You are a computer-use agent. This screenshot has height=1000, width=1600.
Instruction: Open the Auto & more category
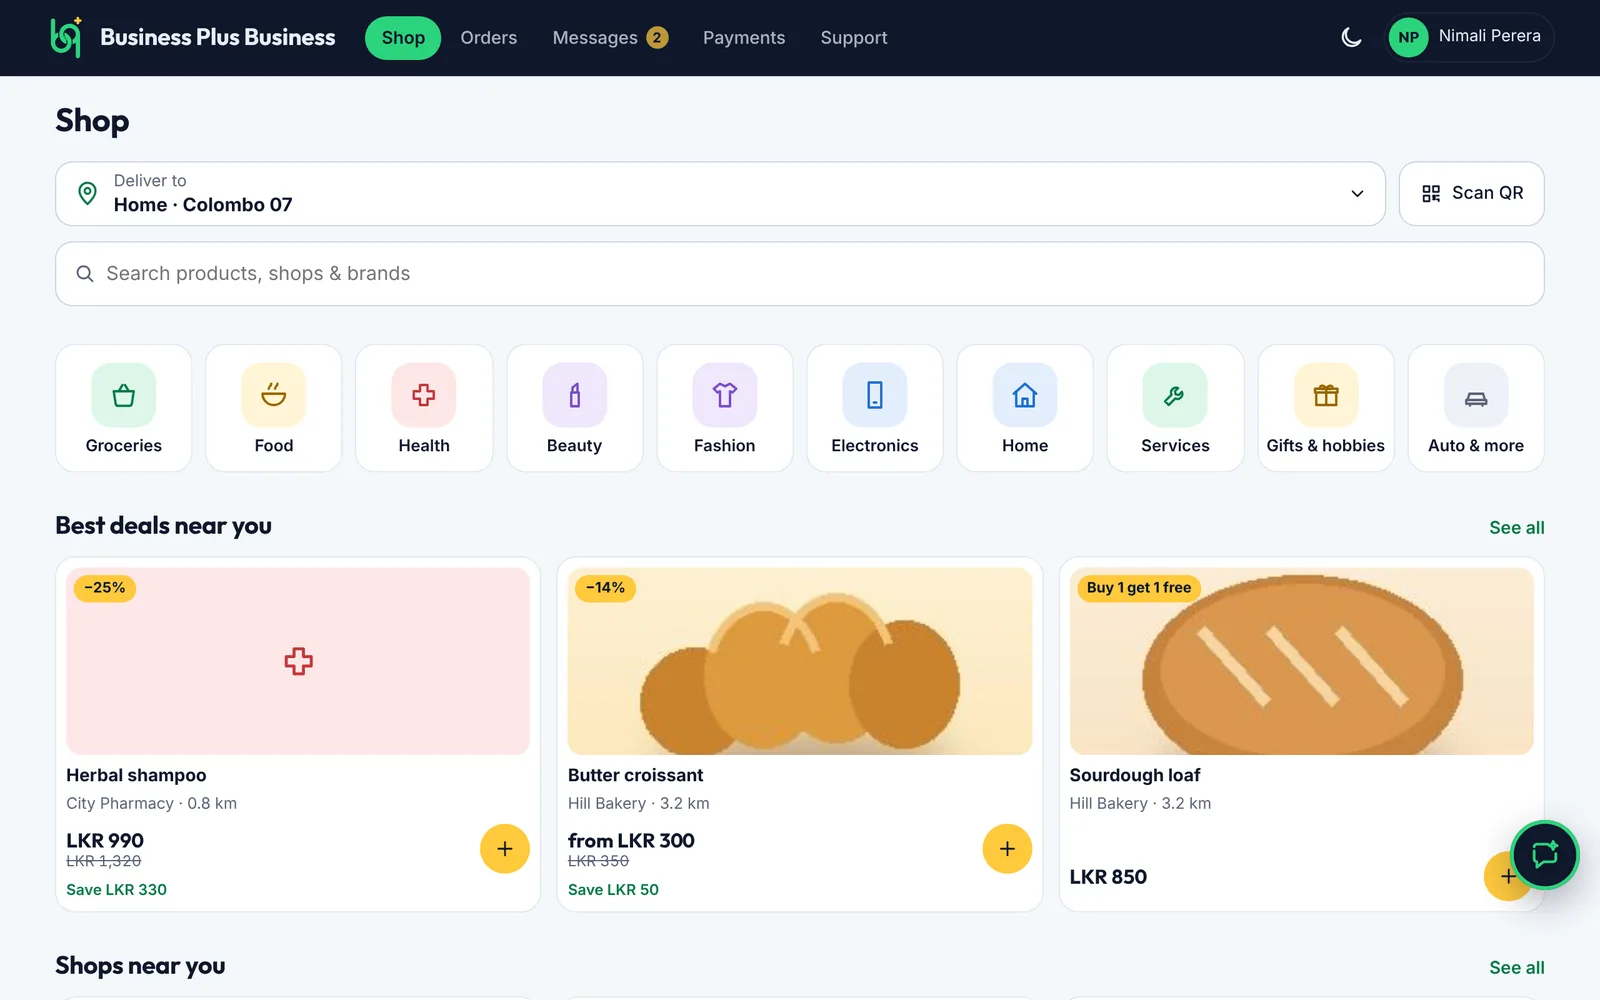(x=1476, y=408)
